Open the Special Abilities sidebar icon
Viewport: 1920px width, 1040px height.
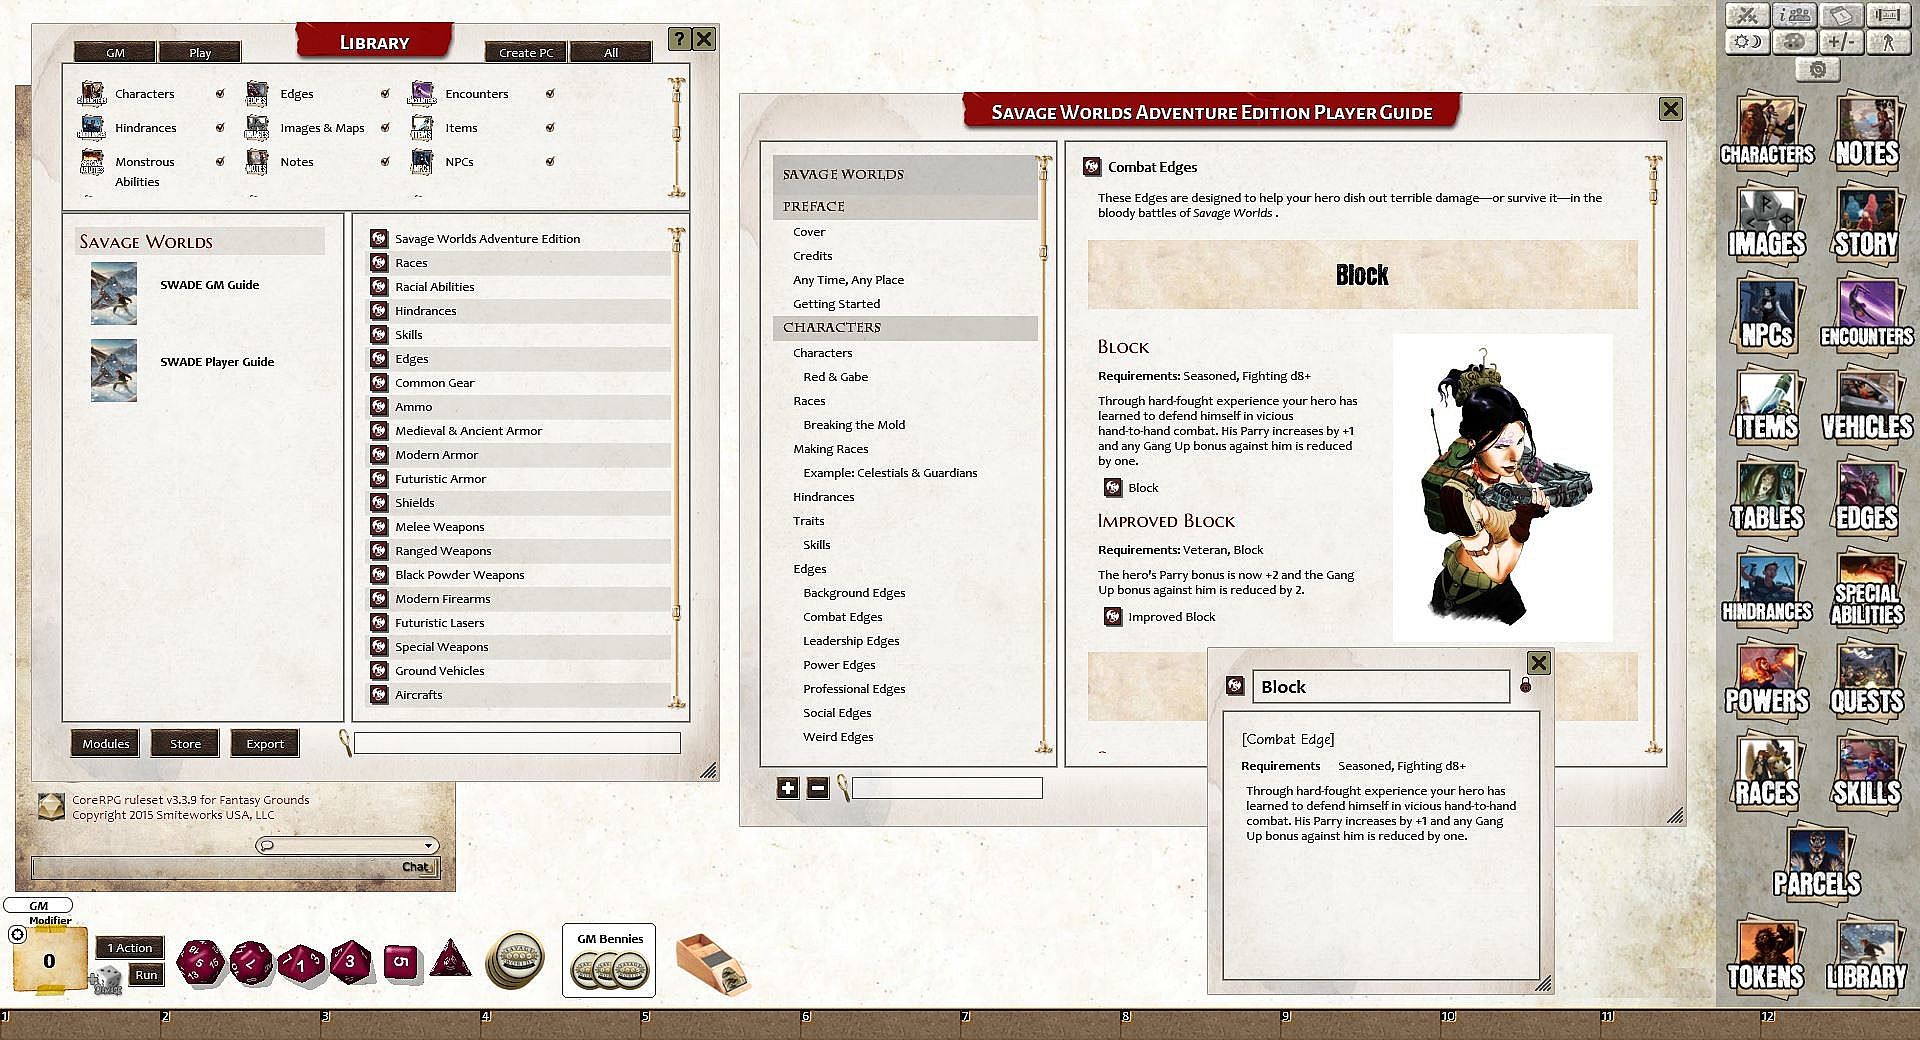(x=1866, y=589)
